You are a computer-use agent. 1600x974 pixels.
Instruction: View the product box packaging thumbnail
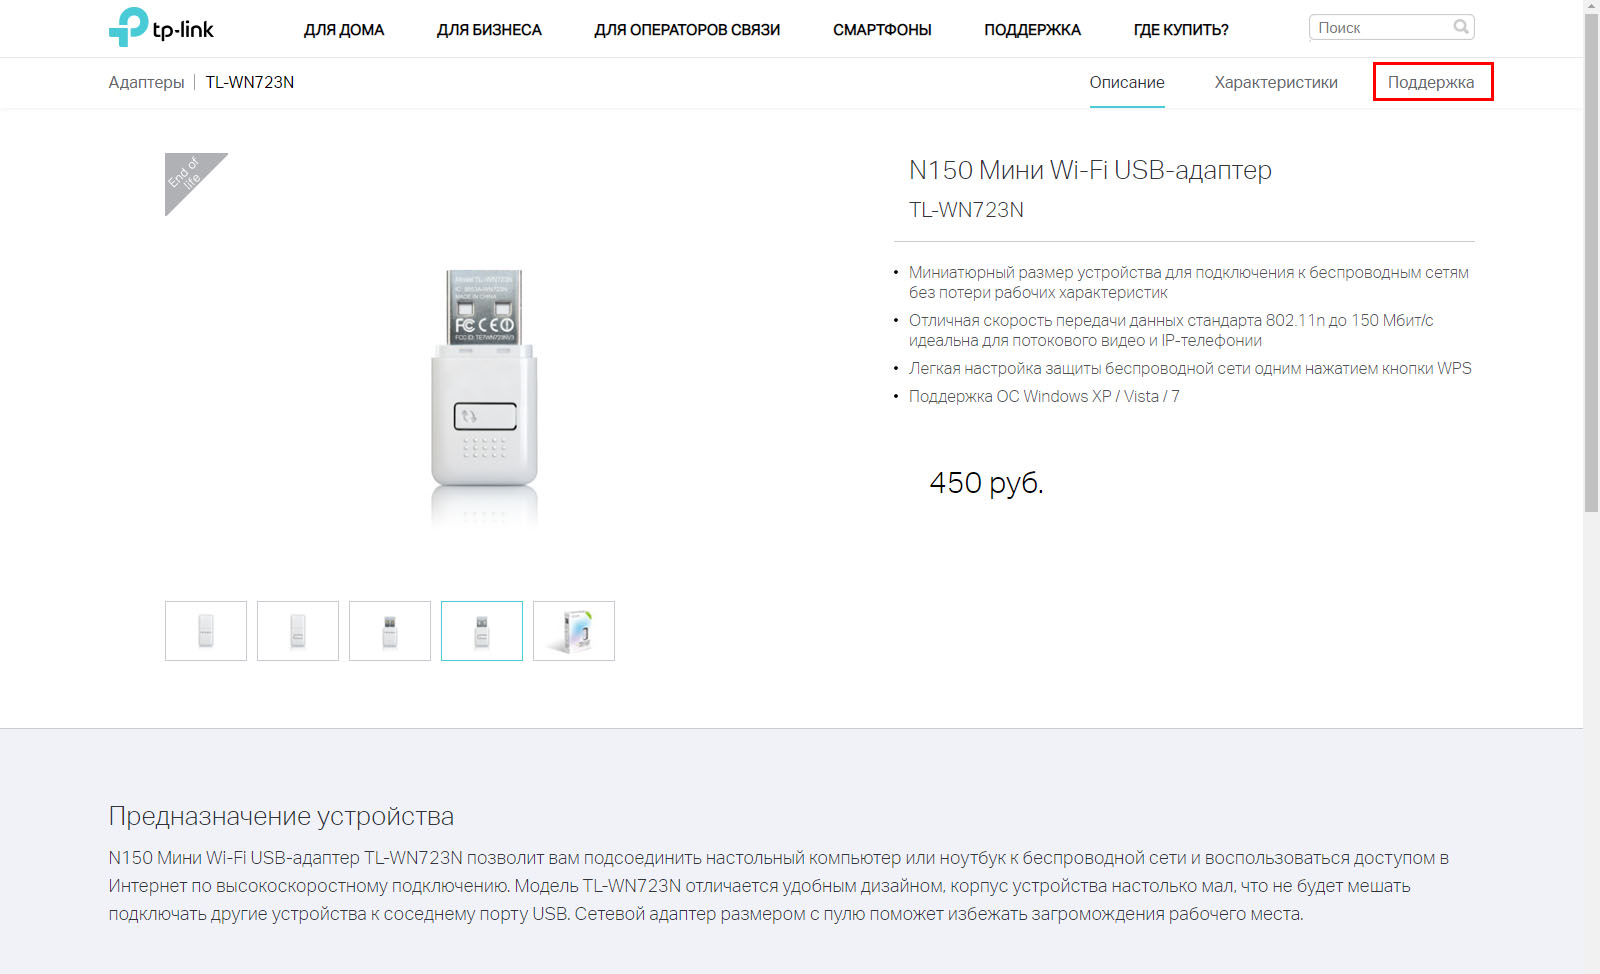[x=574, y=631]
